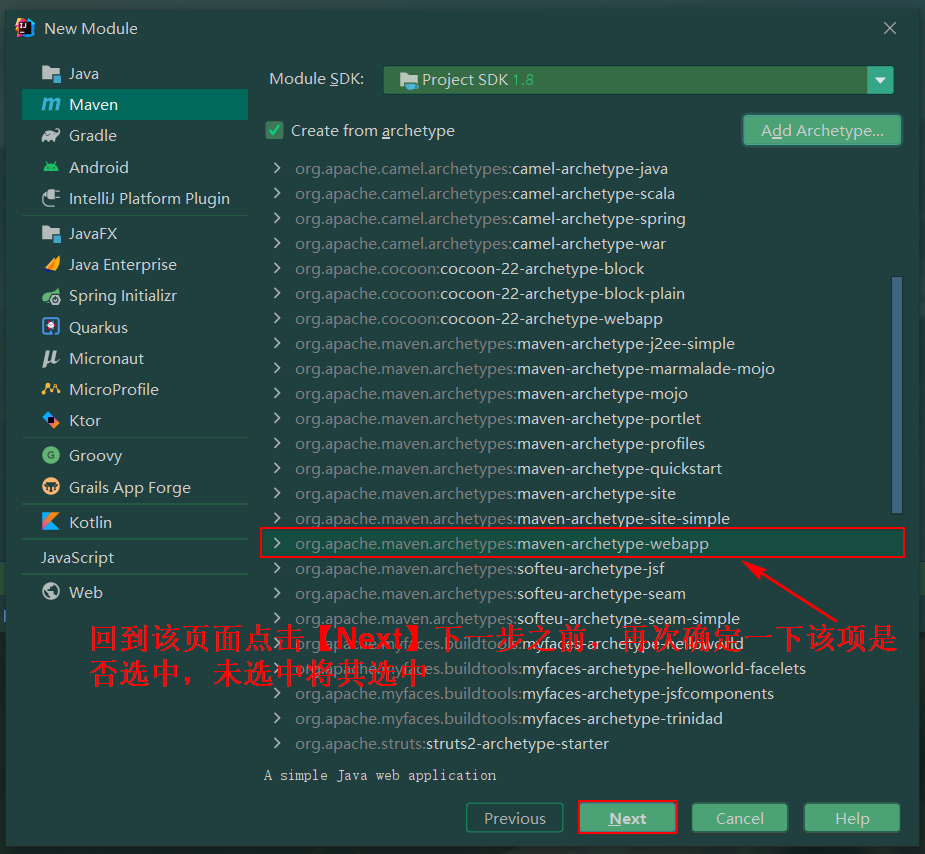Click the Add Archetype button
This screenshot has width=925, height=854.
click(821, 130)
